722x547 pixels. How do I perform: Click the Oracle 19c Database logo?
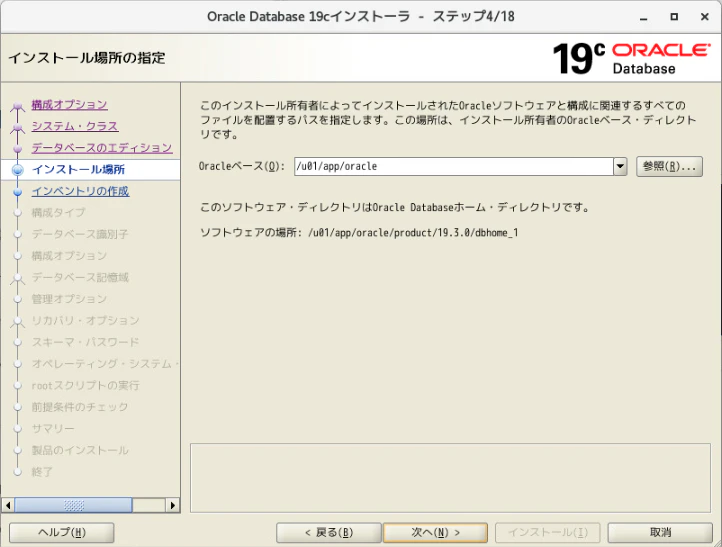[x=631, y=58]
